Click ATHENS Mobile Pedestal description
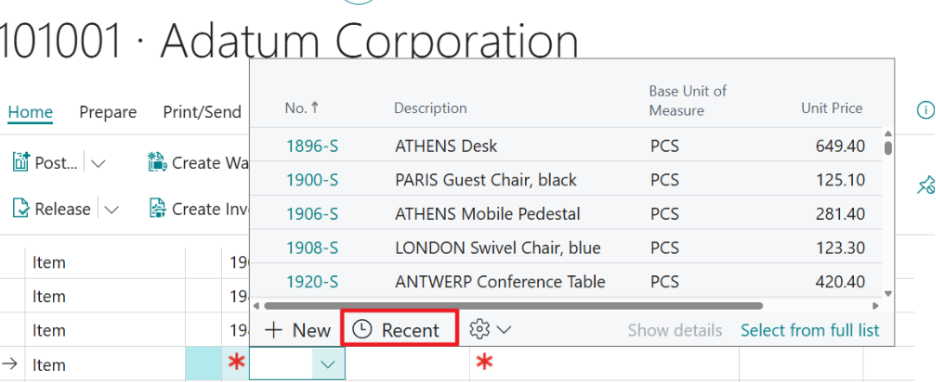This screenshot has width=936, height=382. (488, 214)
